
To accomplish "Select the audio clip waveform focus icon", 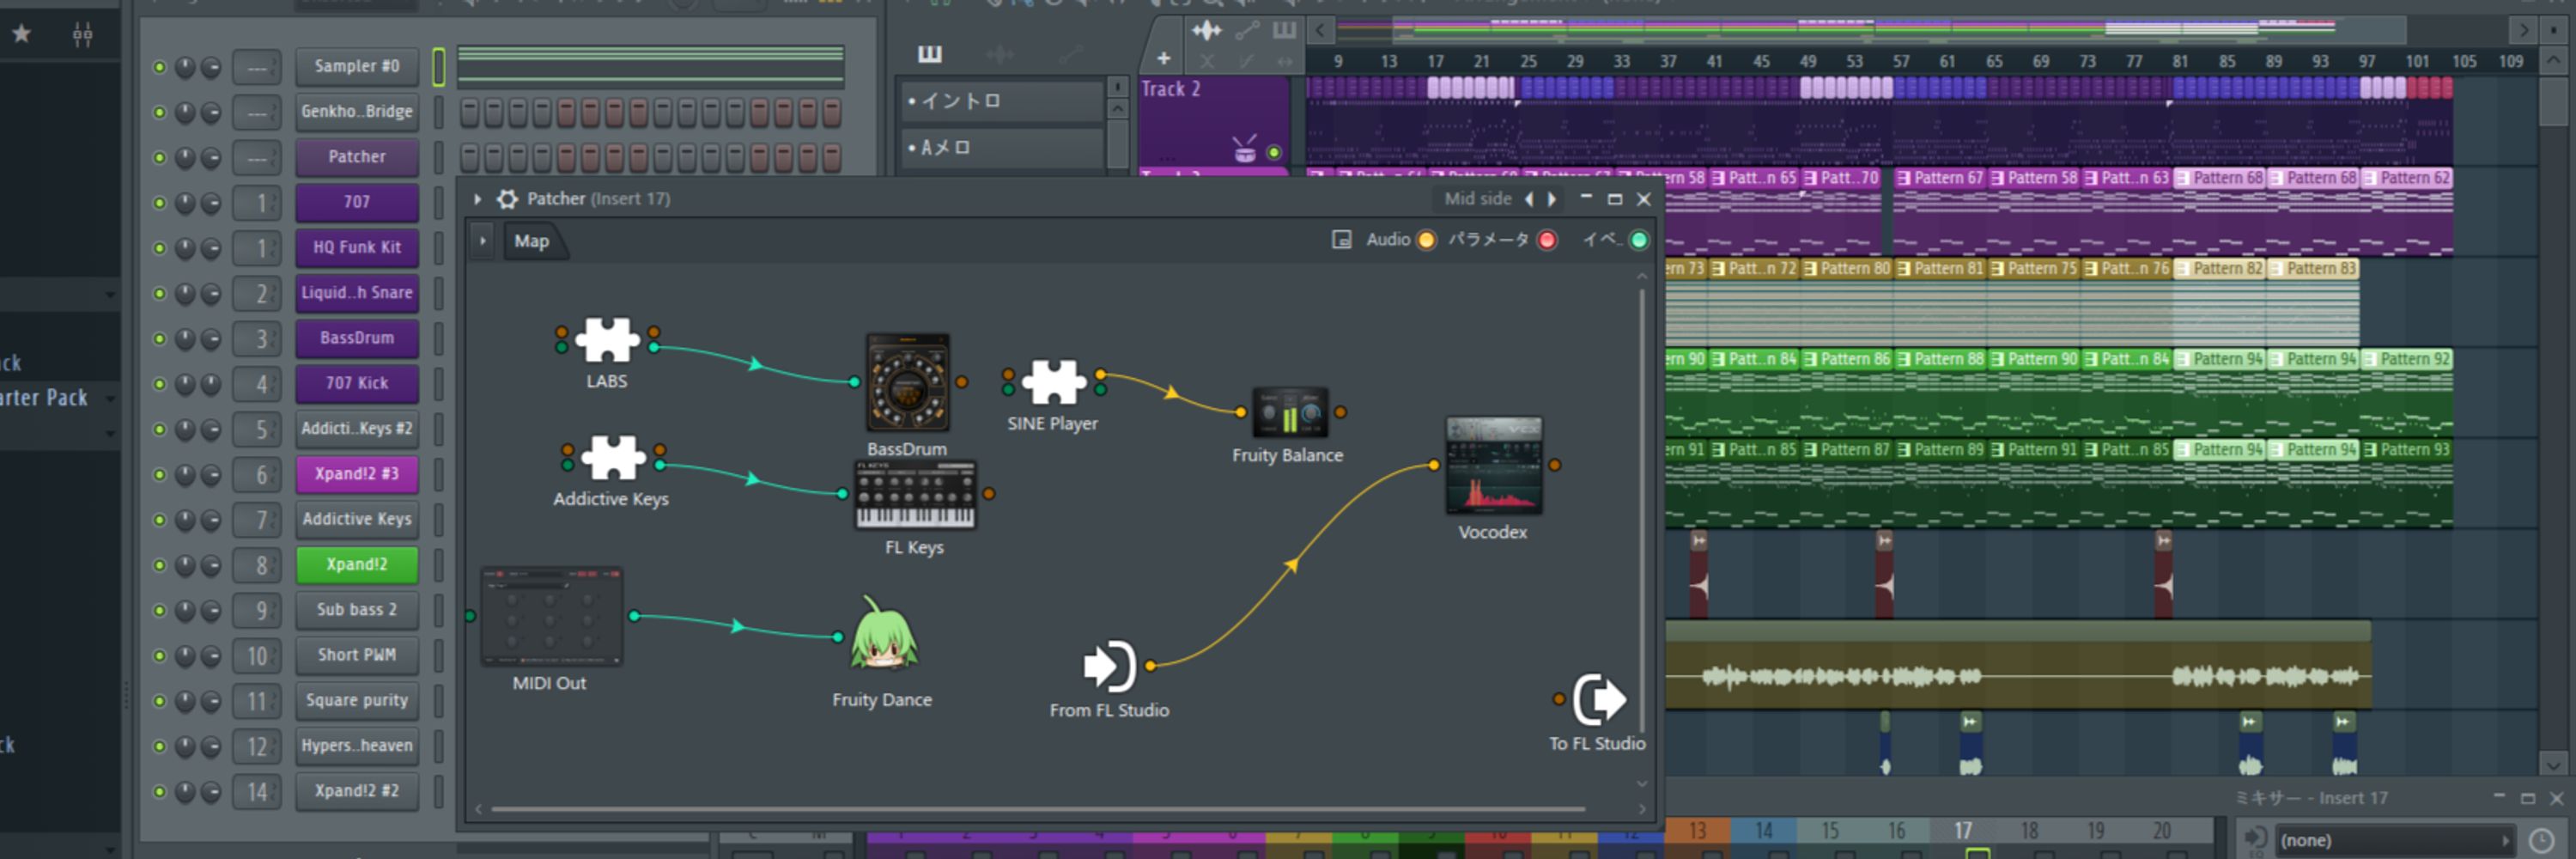I will click(1206, 31).
